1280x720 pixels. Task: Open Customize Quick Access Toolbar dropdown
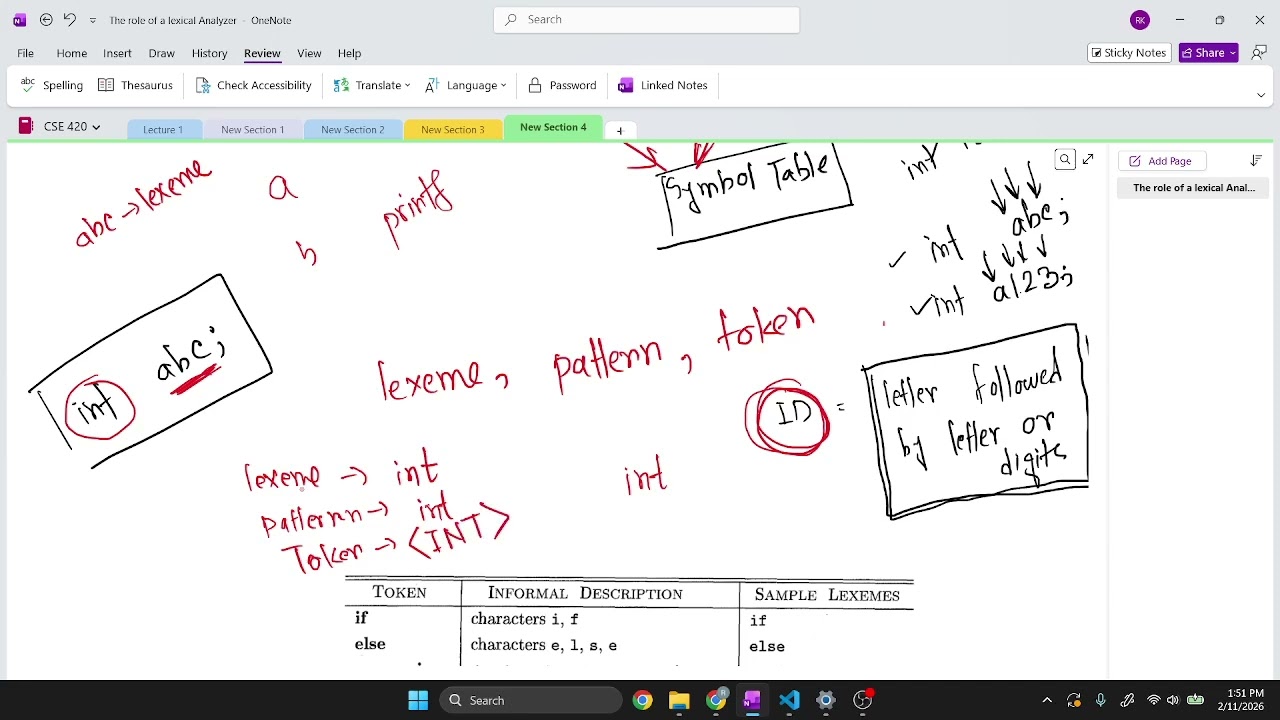[x=93, y=20]
